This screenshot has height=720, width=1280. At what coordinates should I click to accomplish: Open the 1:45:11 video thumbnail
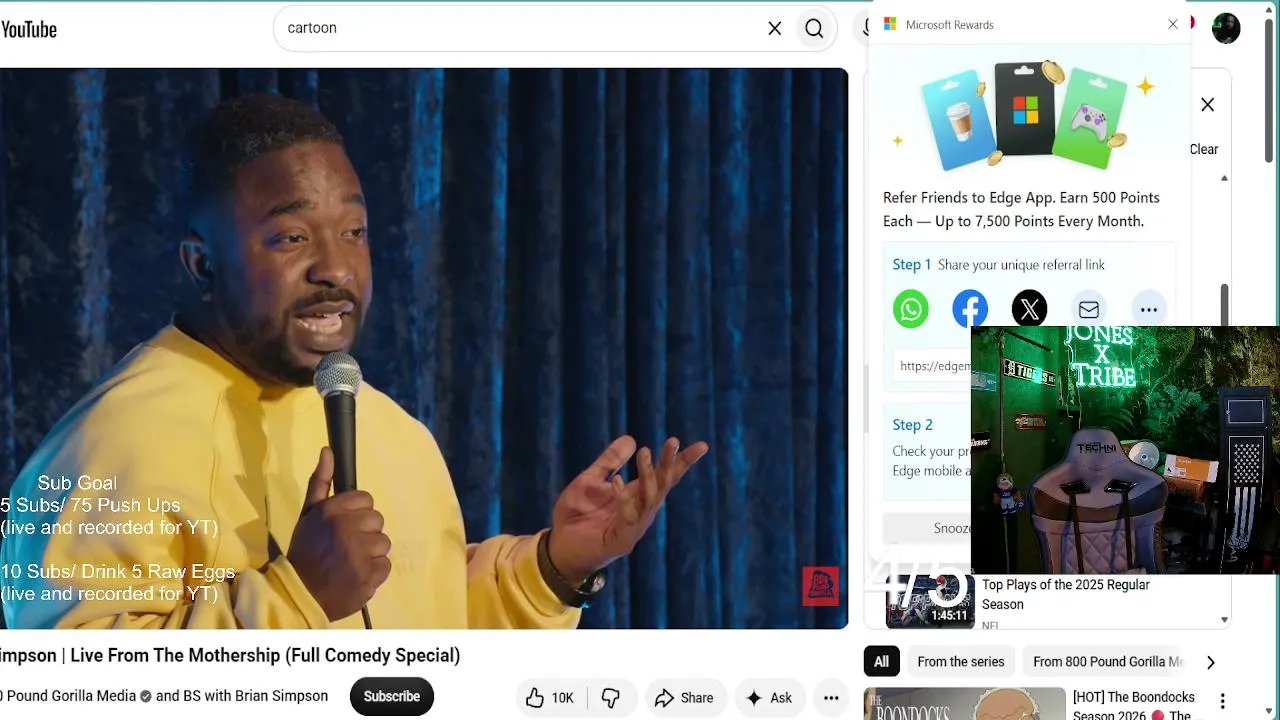[929, 602]
